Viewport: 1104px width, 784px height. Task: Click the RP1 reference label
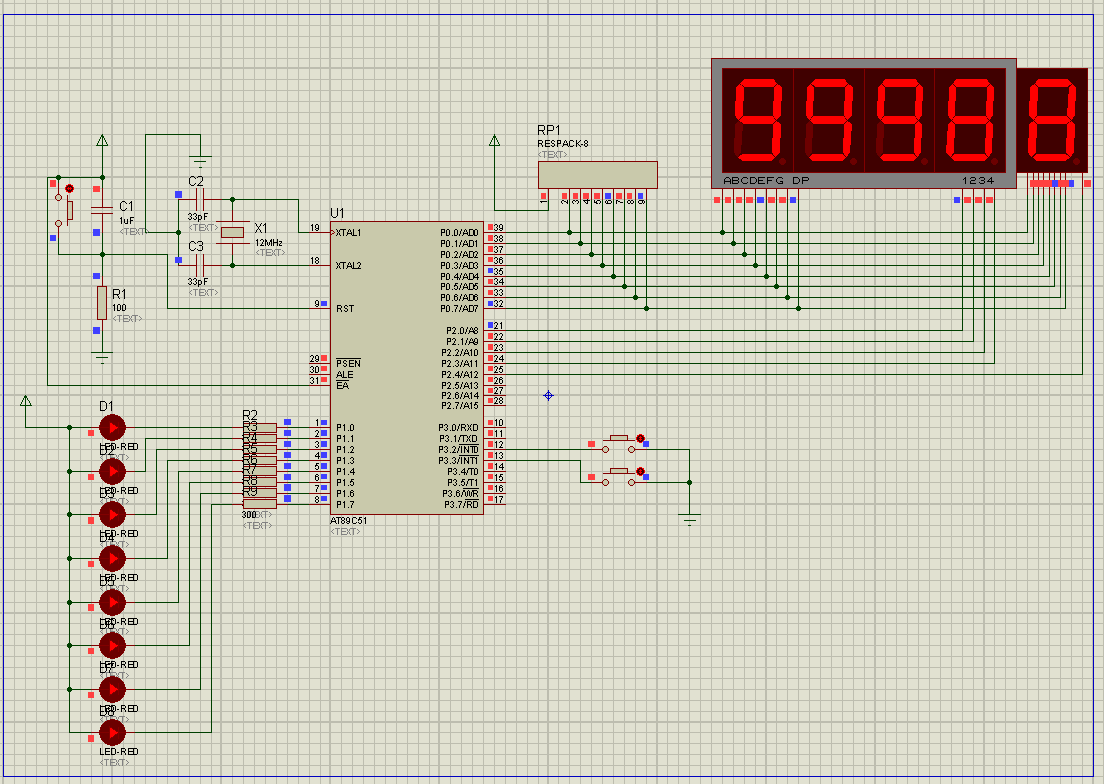click(x=548, y=130)
